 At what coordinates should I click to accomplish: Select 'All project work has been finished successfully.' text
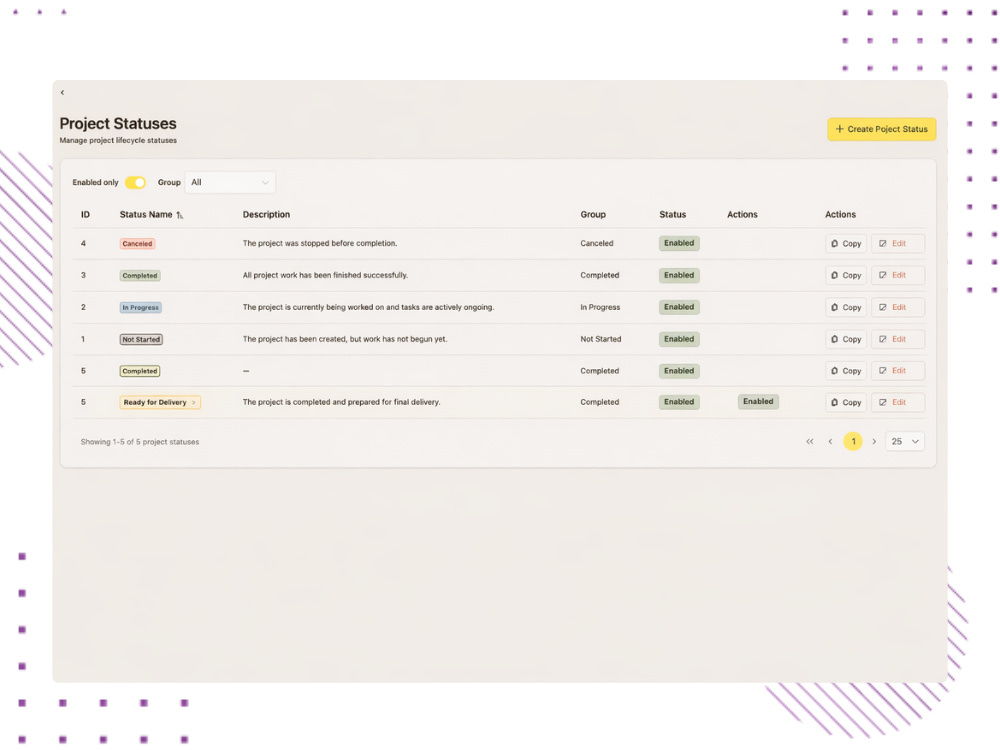(x=325, y=276)
